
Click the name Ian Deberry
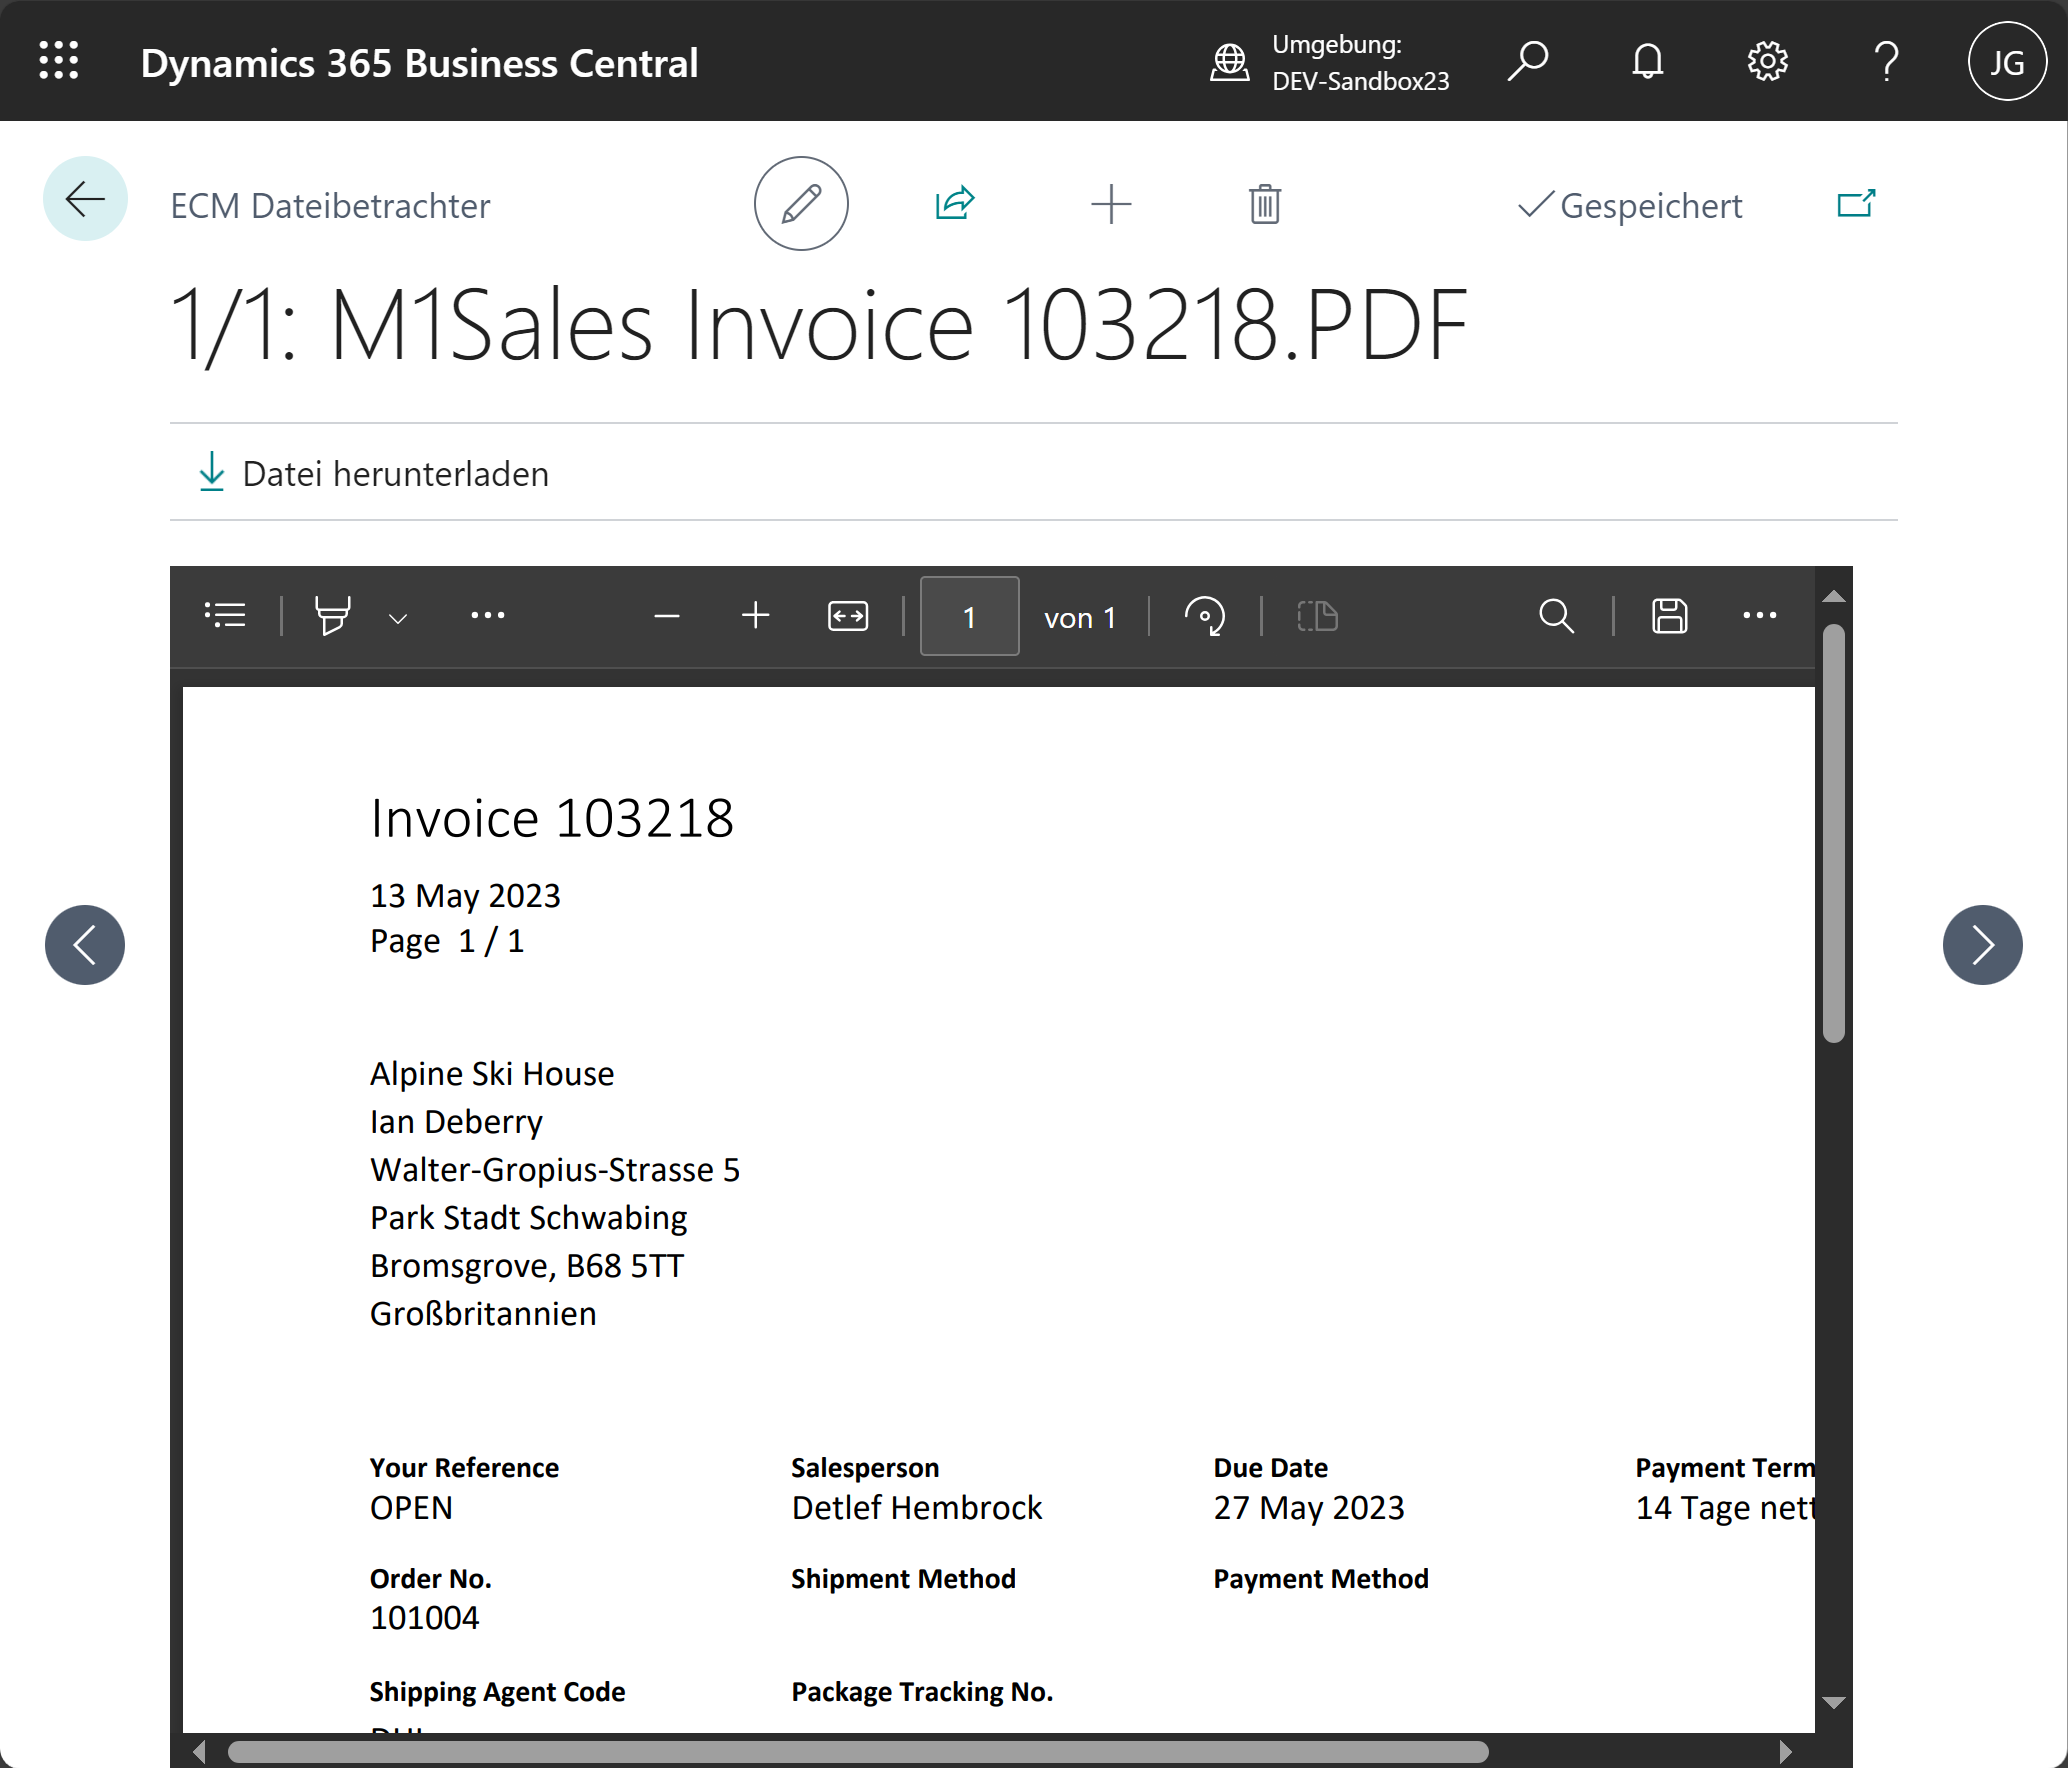click(x=456, y=1122)
